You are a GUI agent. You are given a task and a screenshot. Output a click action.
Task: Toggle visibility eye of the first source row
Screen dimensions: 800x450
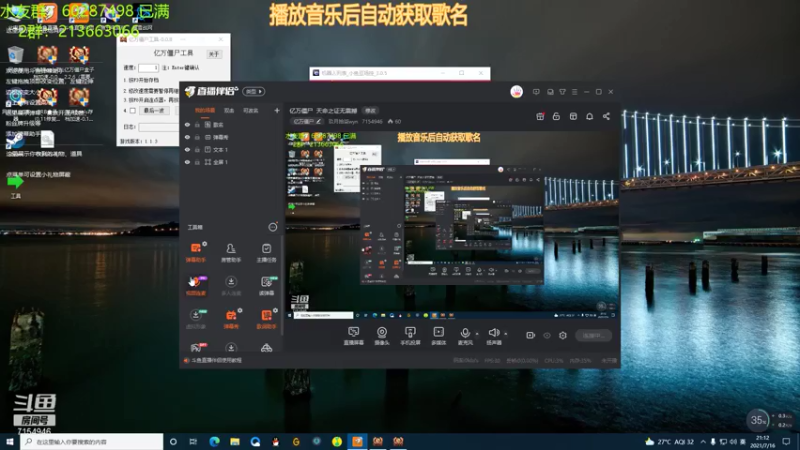click(x=187, y=124)
